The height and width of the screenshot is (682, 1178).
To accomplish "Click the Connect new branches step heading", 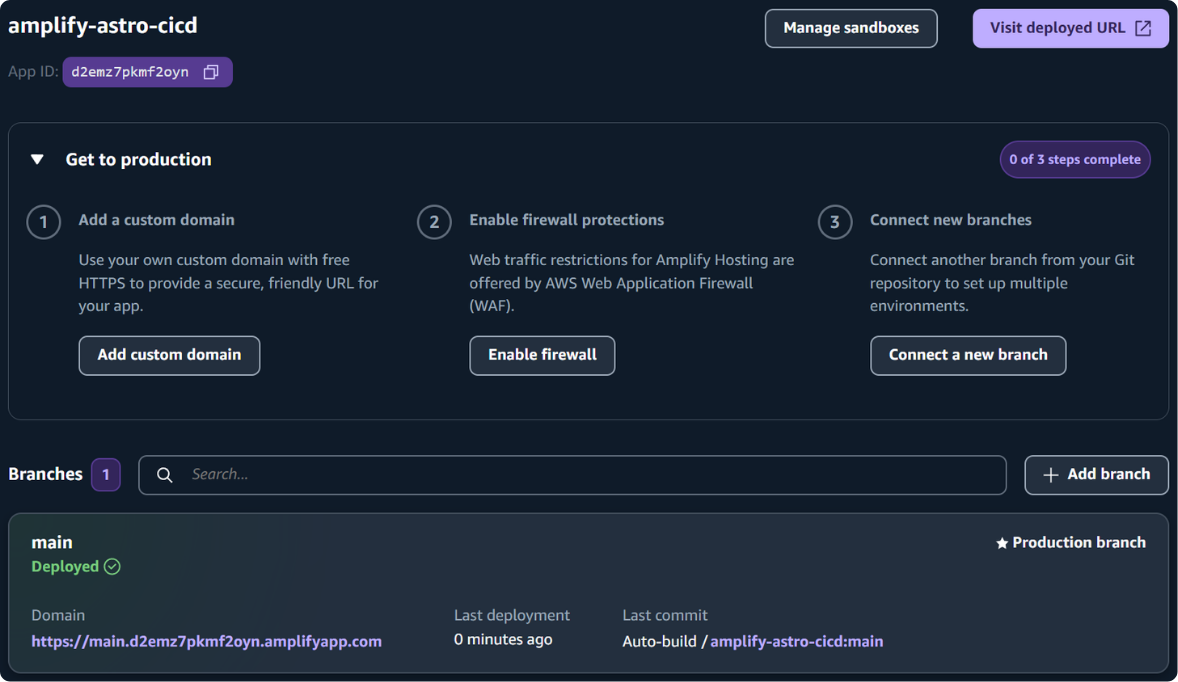I will (x=950, y=220).
